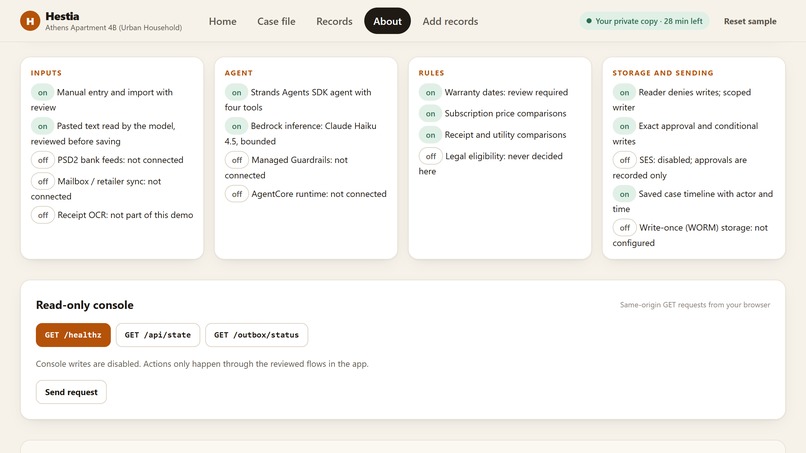806x453 pixels.
Task: Toggle the Pasted text read by model pill
Action: 42,126
